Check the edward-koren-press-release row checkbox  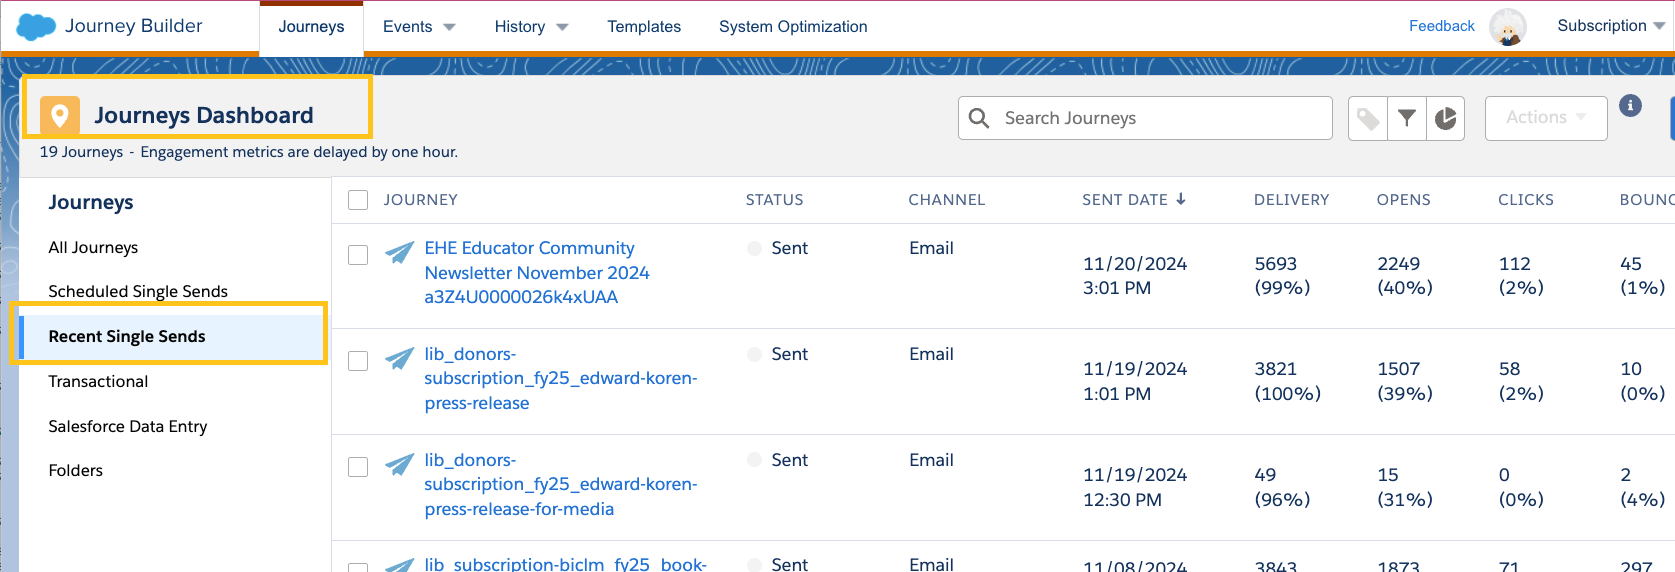point(358,361)
